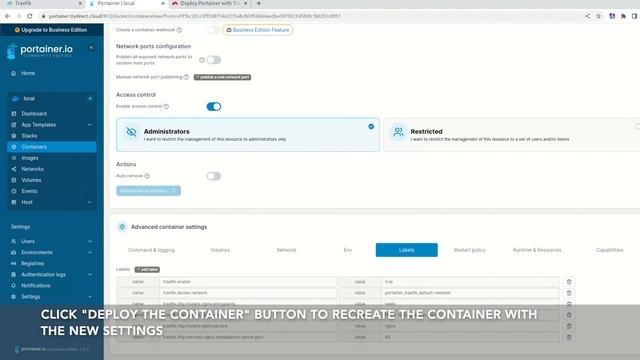
Task: Click help icon for Manual network port publishing
Action: [x=186, y=77]
